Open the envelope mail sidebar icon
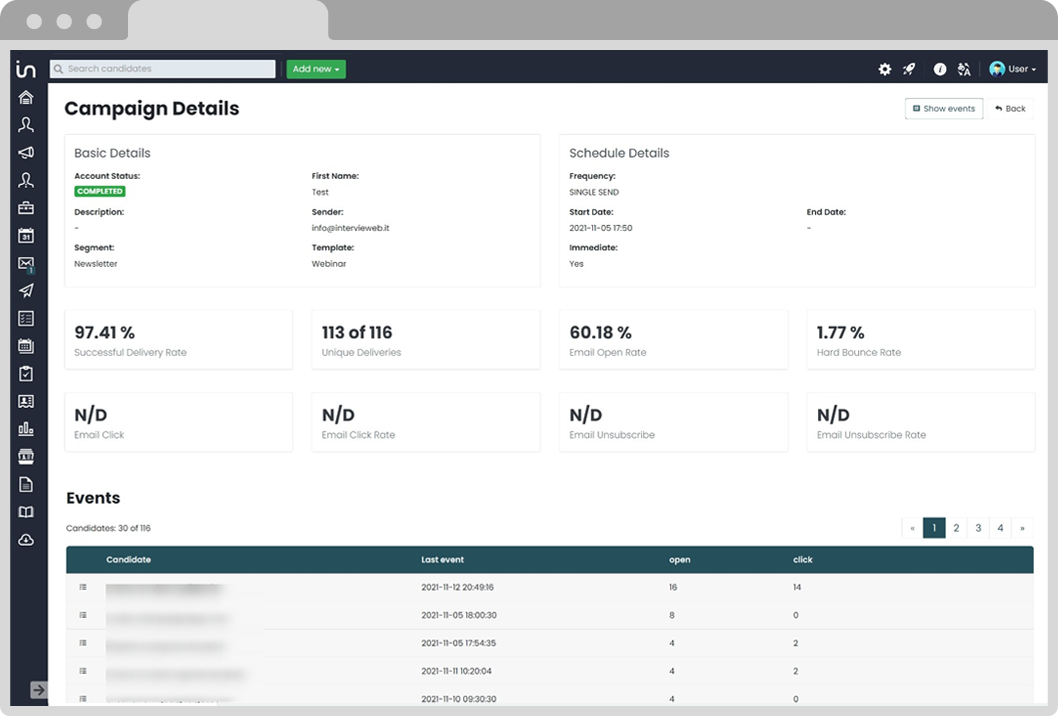1058x716 pixels. pos(26,263)
